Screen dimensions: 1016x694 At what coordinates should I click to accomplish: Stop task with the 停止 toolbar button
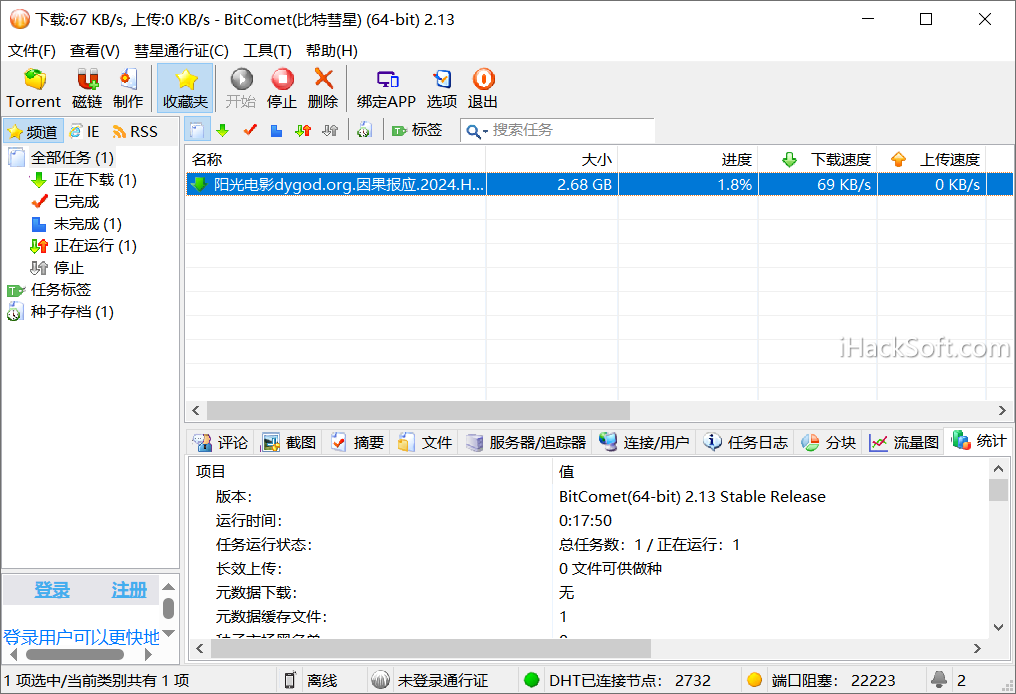coord(282,88)
